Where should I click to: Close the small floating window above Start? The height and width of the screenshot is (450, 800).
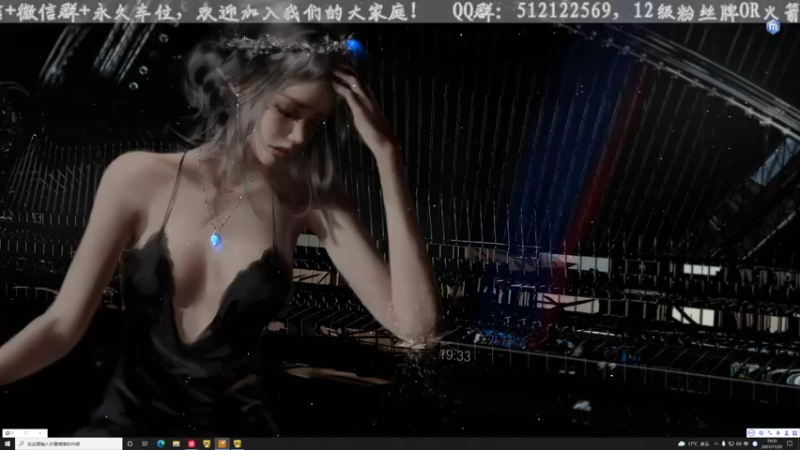coord(40,433)
